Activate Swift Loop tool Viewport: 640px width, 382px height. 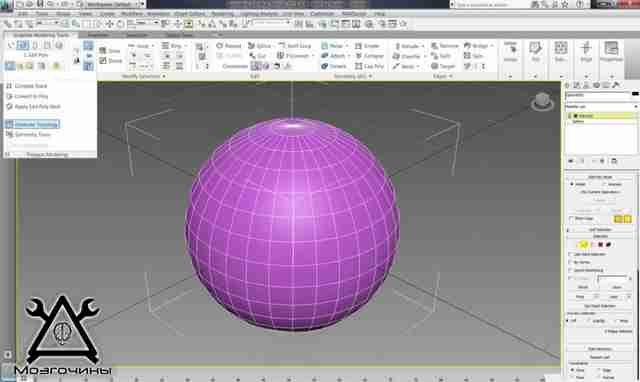click(295, 46)
